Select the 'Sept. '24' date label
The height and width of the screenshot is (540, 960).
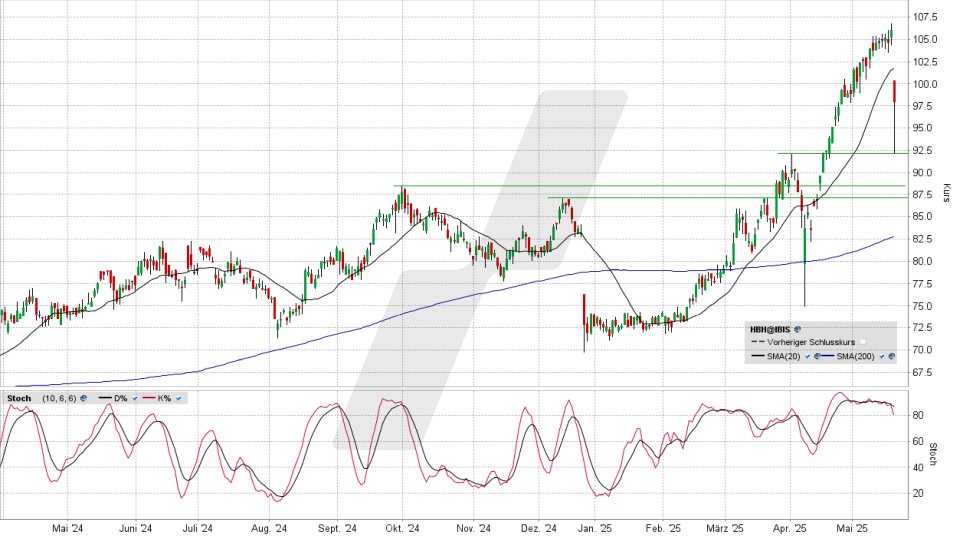coord(337,528)
